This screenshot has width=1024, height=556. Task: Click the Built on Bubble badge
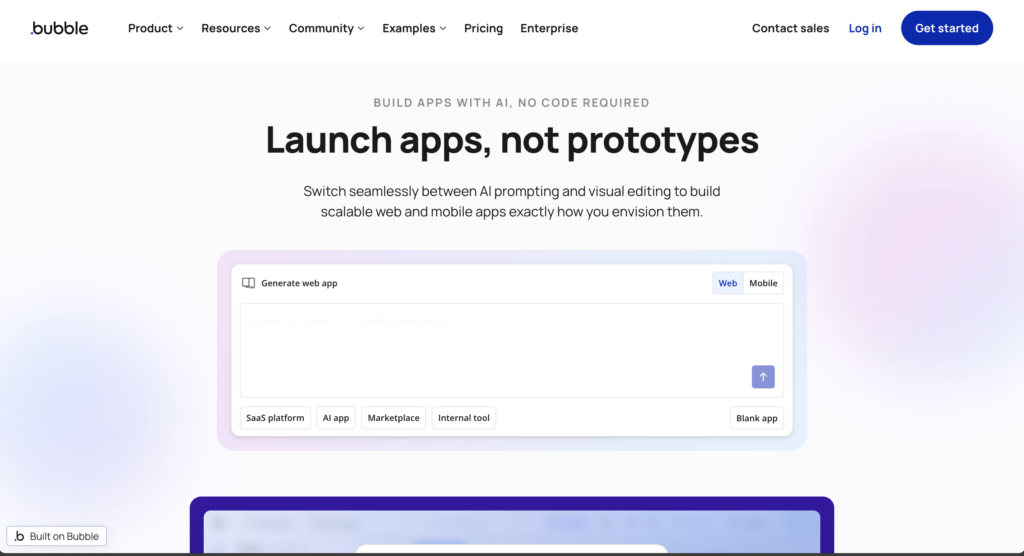(x=57, y=536)
